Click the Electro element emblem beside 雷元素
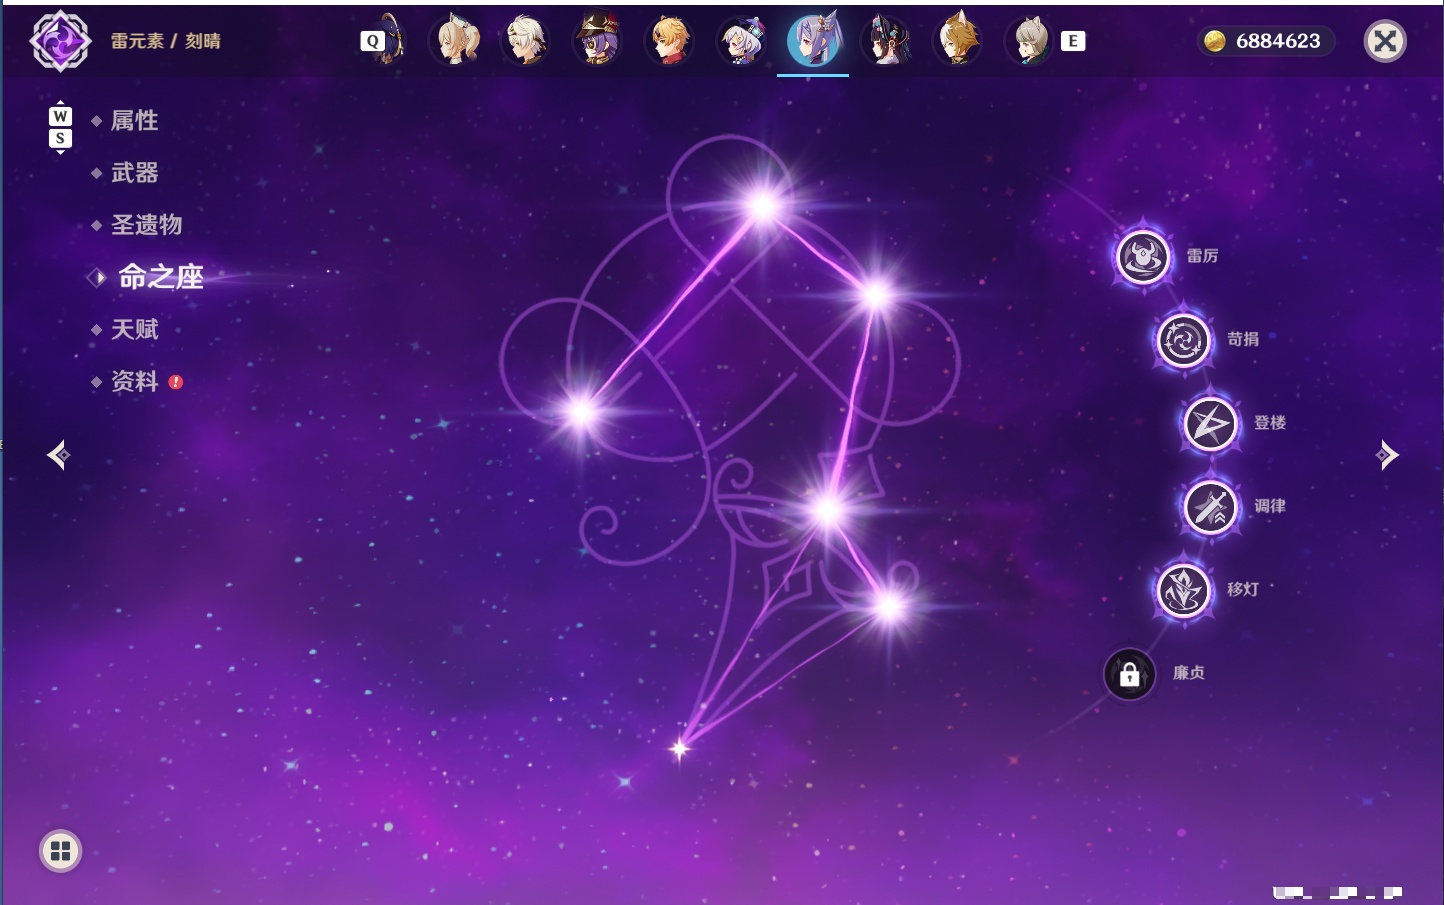 60,41
